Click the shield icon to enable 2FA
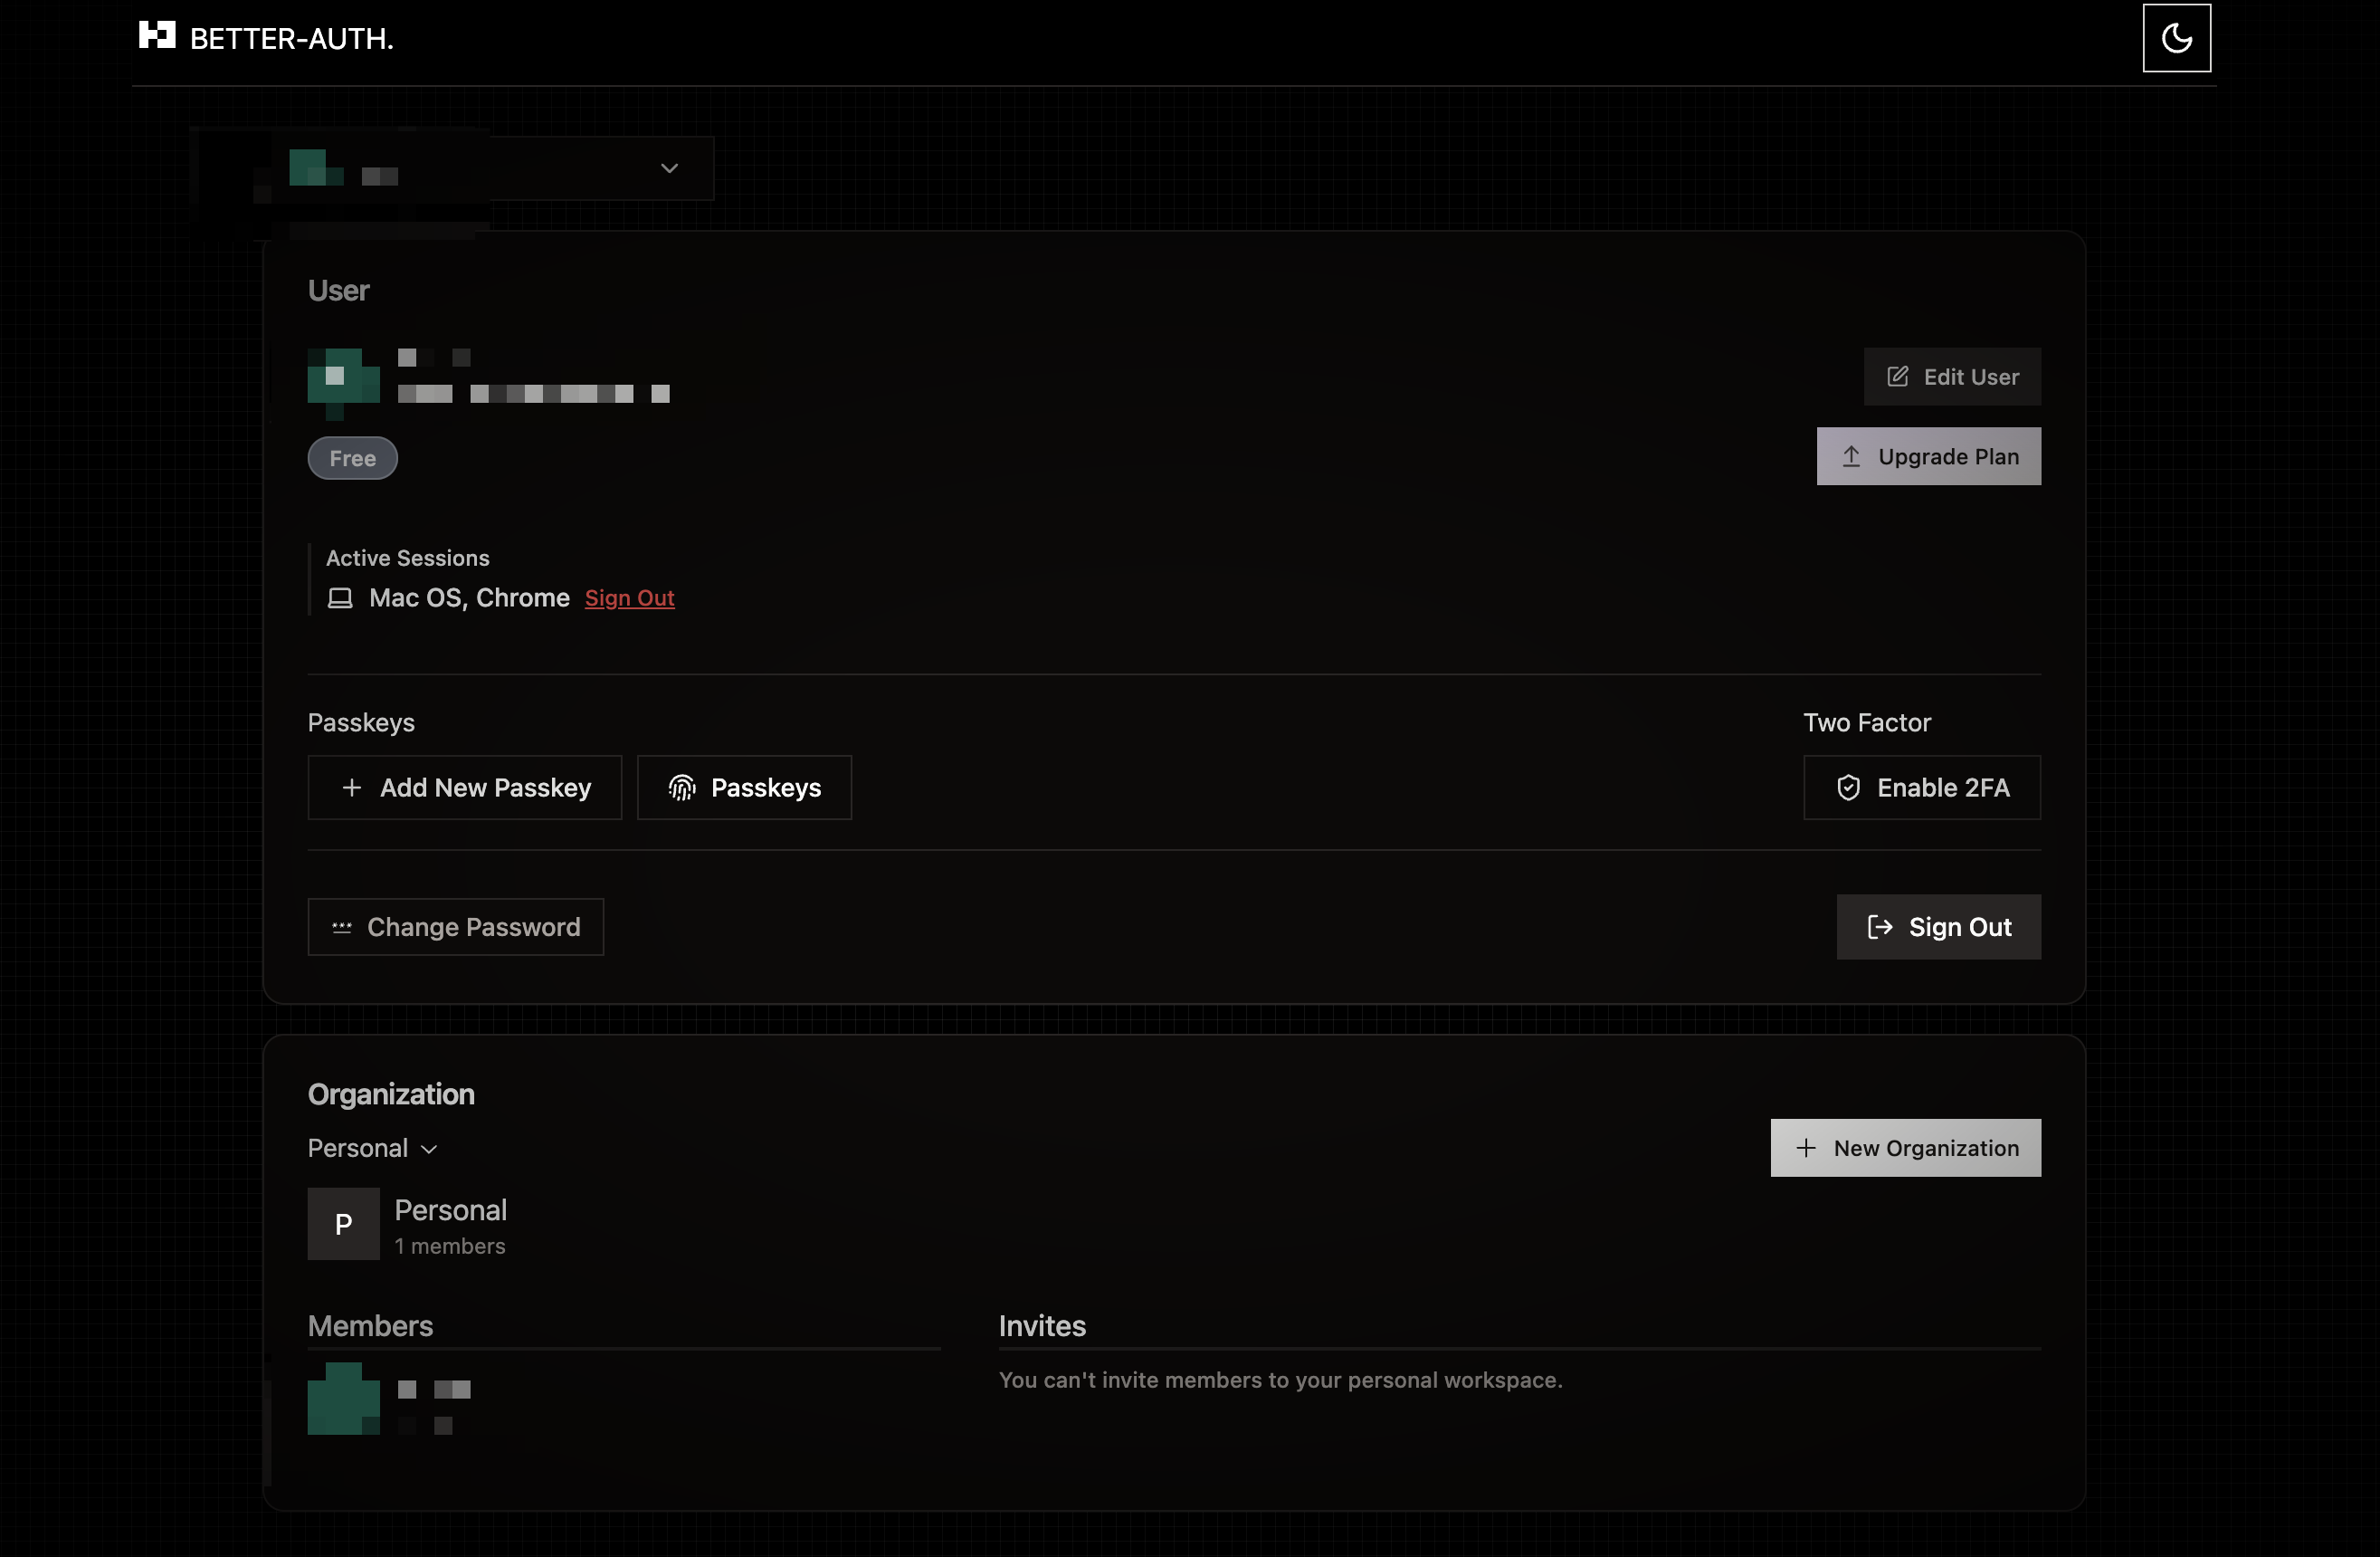The image size is (2380, 1557). coord(1848,788)
